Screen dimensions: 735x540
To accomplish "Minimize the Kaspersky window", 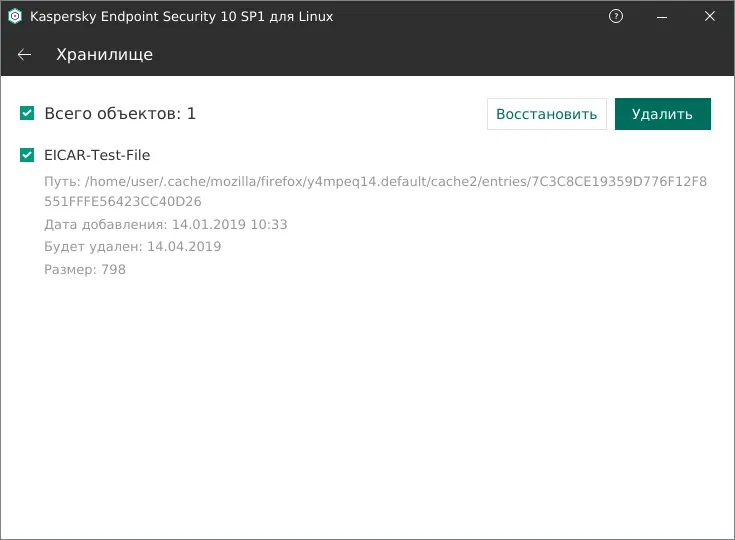I will point(662,16).
